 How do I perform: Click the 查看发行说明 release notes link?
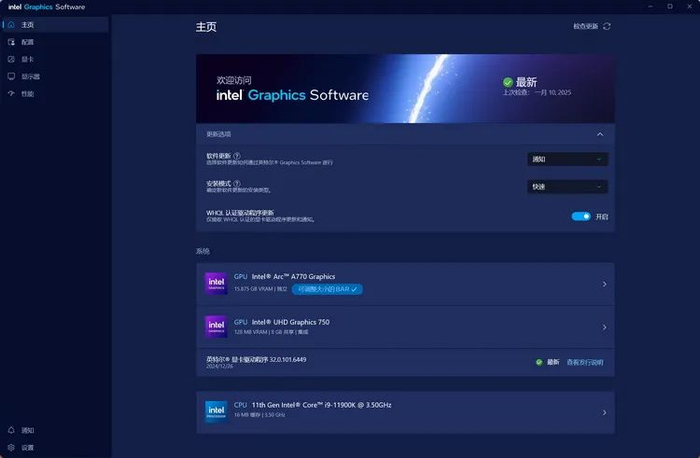coord(585,362)
